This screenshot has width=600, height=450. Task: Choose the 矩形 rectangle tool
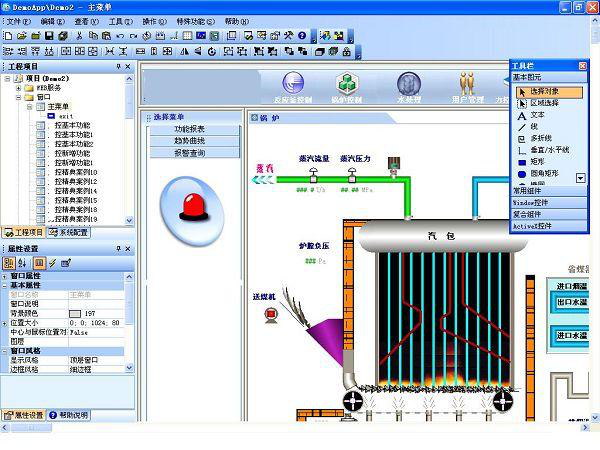click(x=538, y=161)
